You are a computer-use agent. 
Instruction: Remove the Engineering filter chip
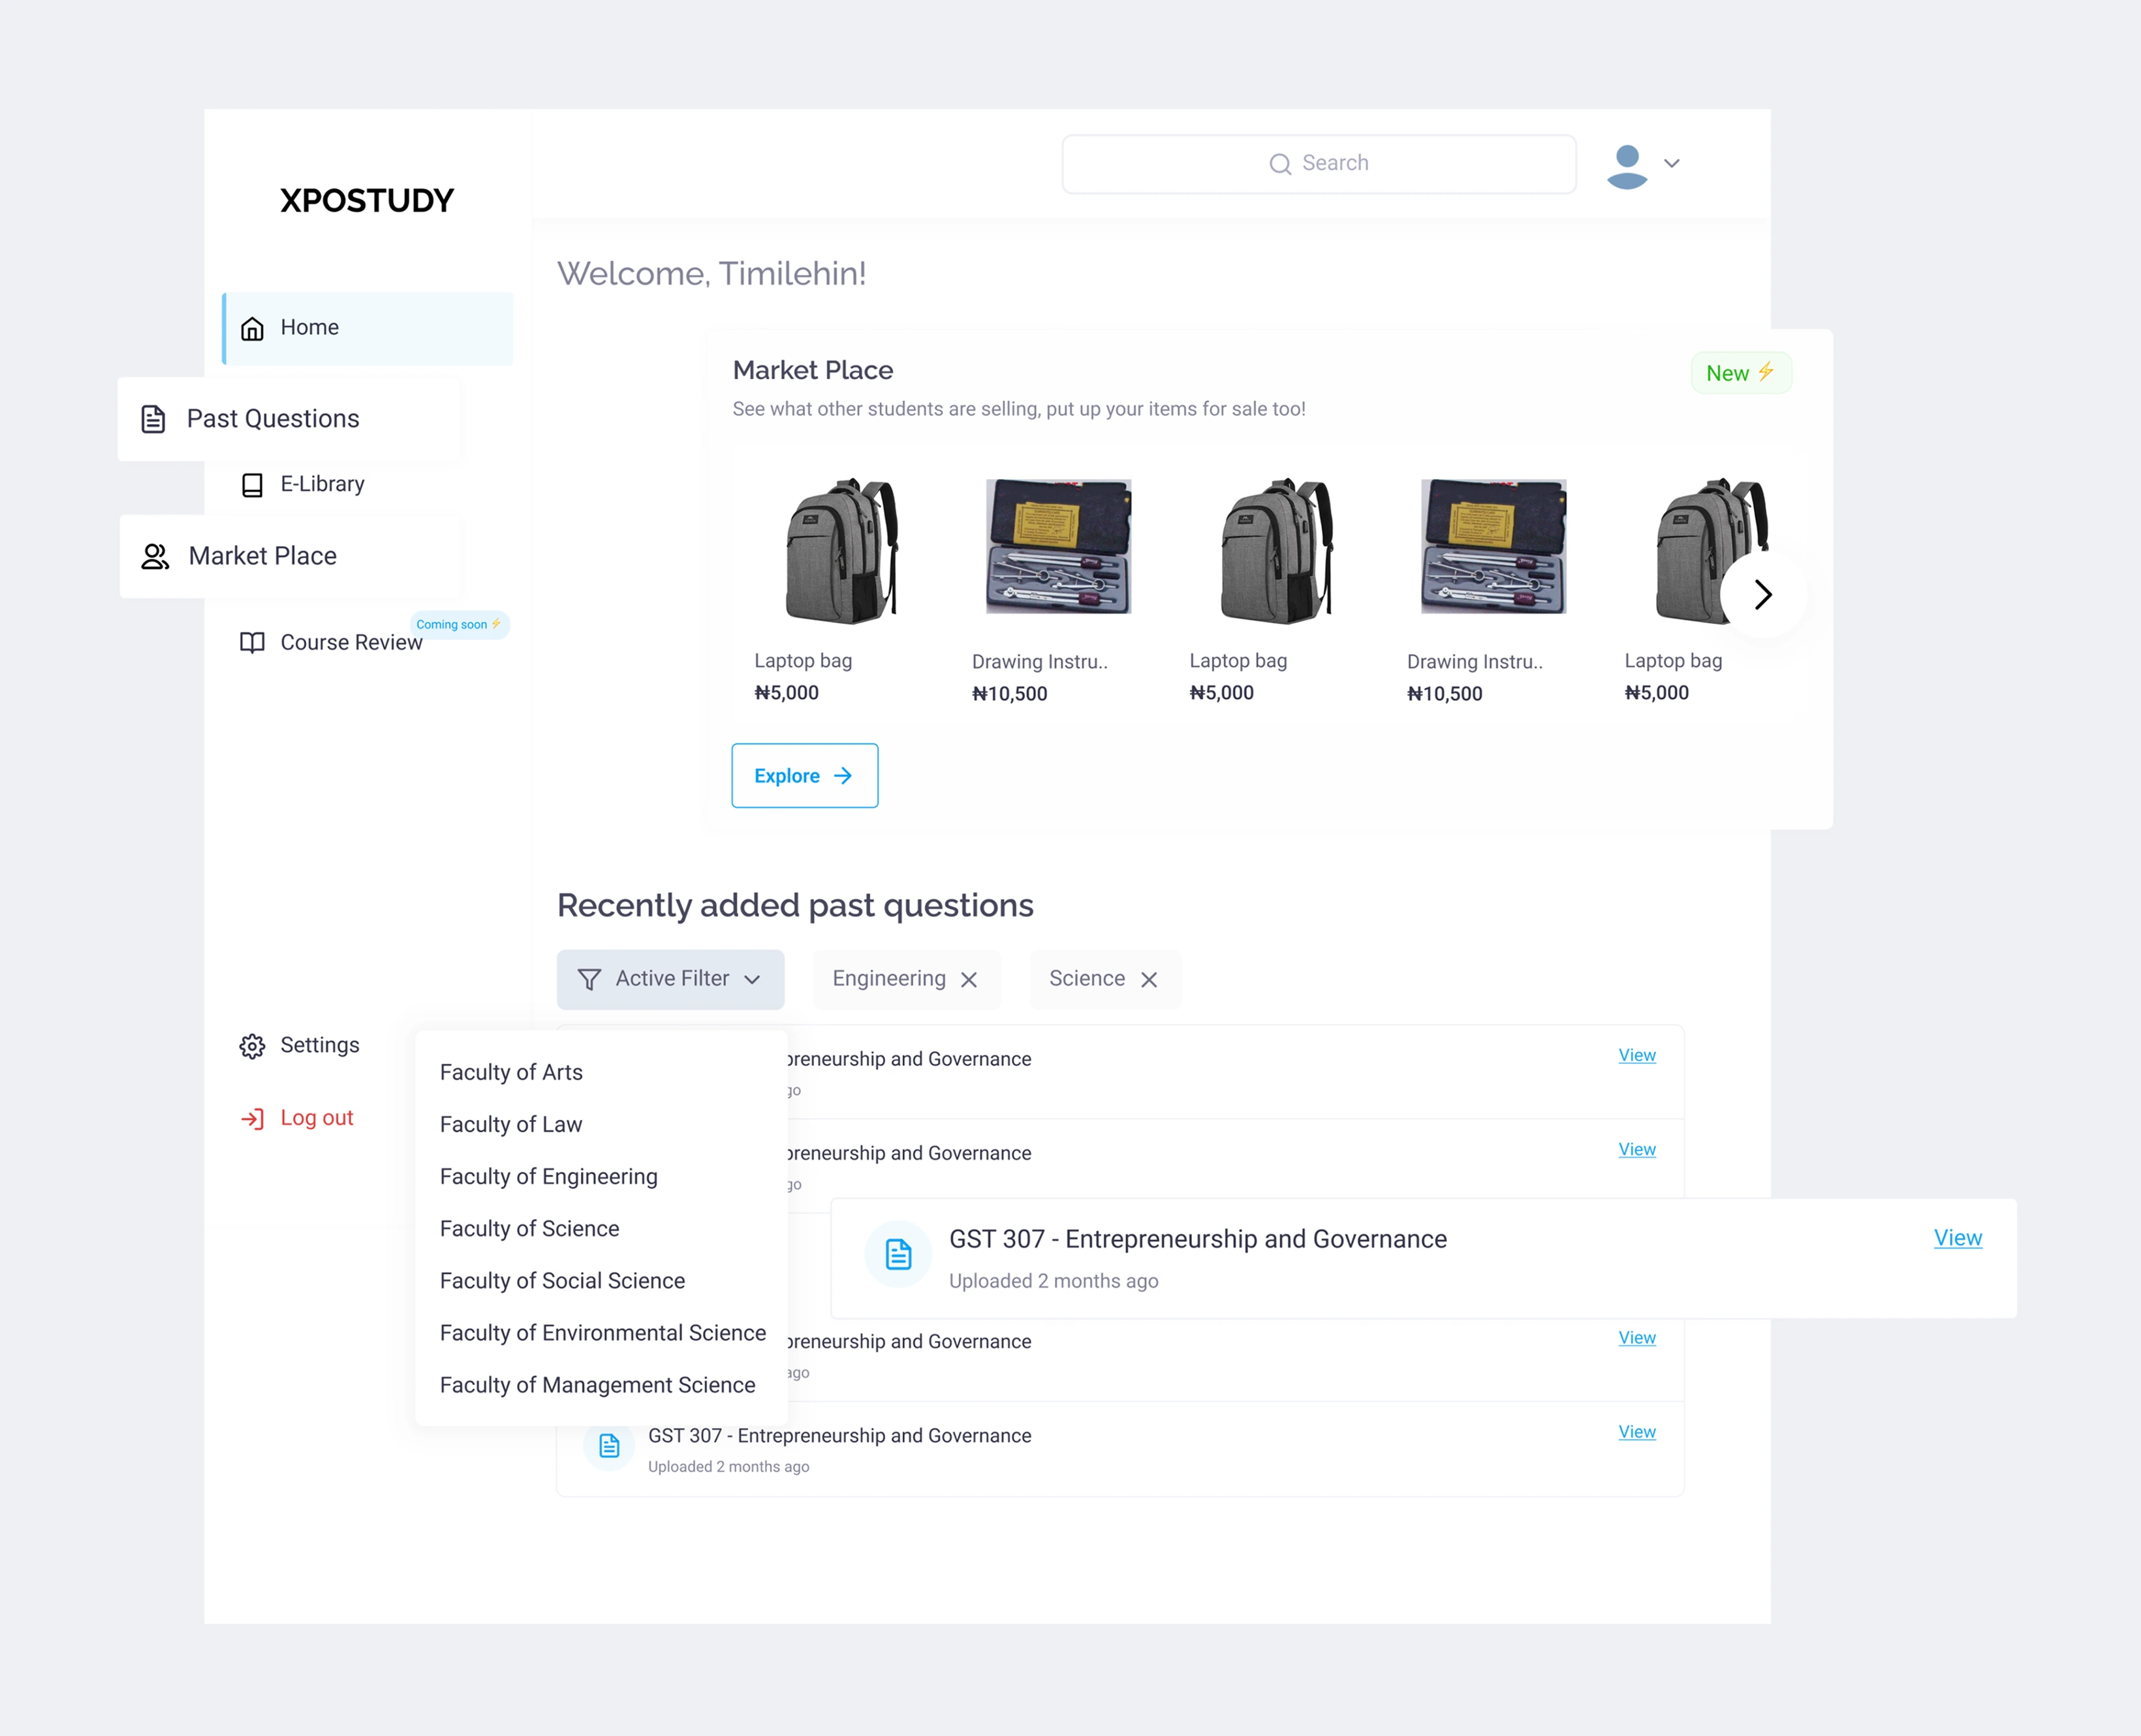click(x=968, y=980)
